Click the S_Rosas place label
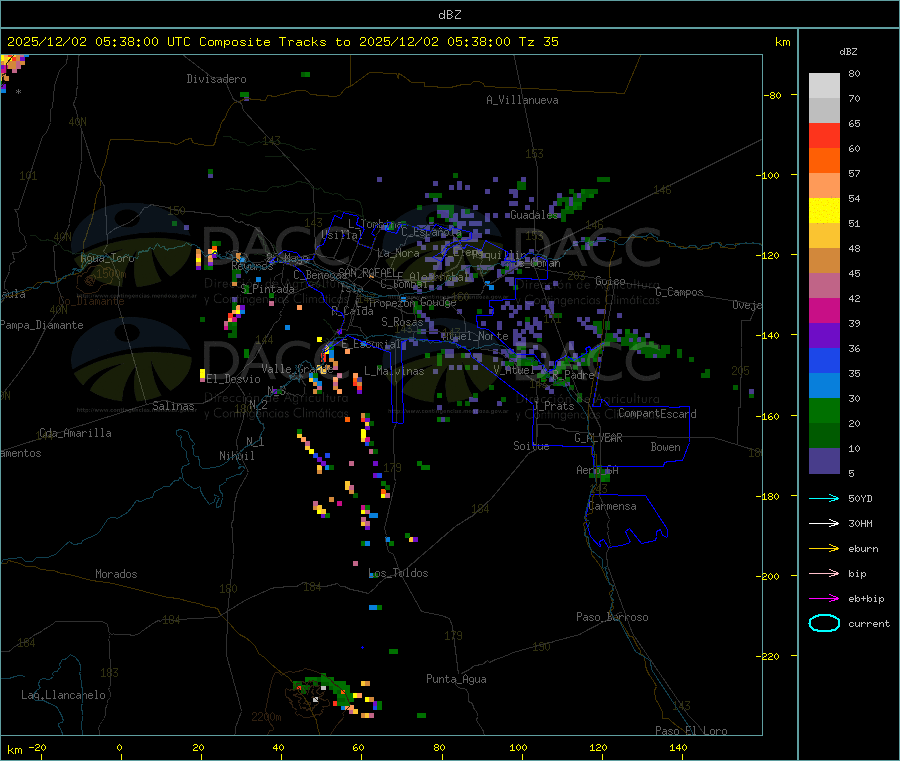Viewport: 900px width, 761px height. pyautogui.click(x=402, y=323)
